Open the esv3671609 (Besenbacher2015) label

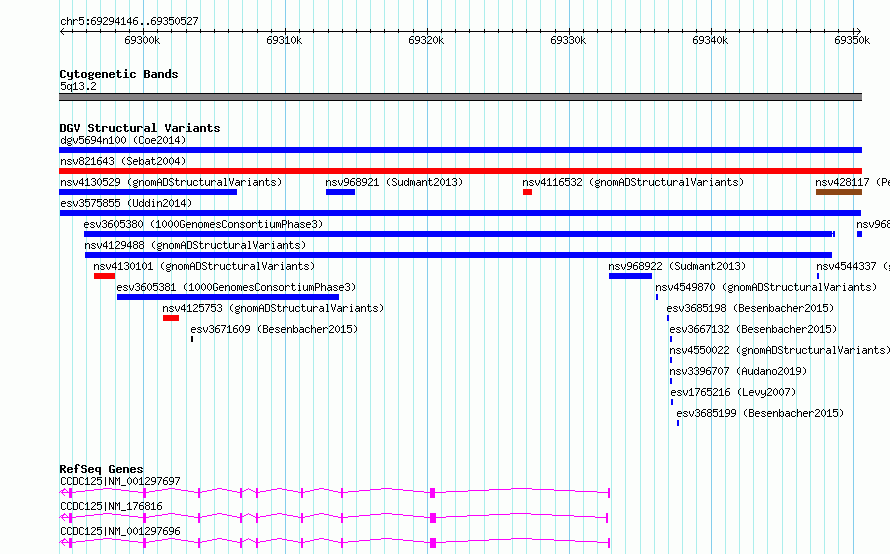pyautogui.click(x=274, y=329)
